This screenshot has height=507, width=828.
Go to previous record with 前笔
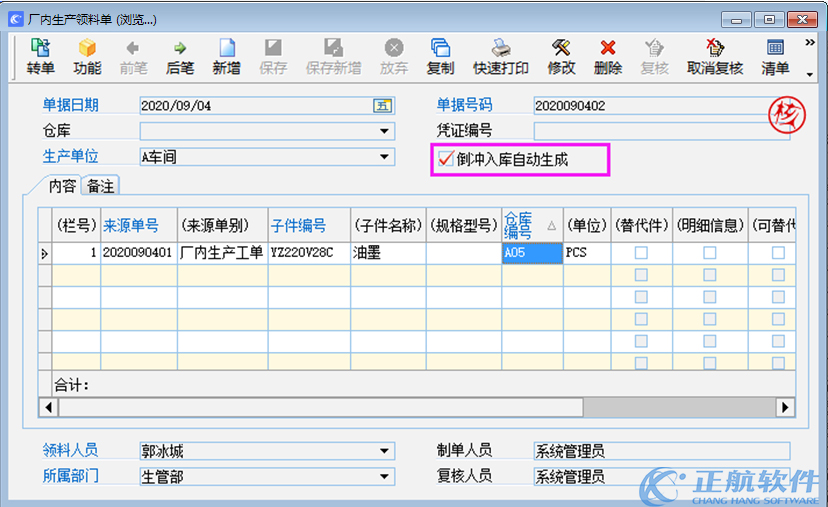pyautogui.click(x=133, y=57)
